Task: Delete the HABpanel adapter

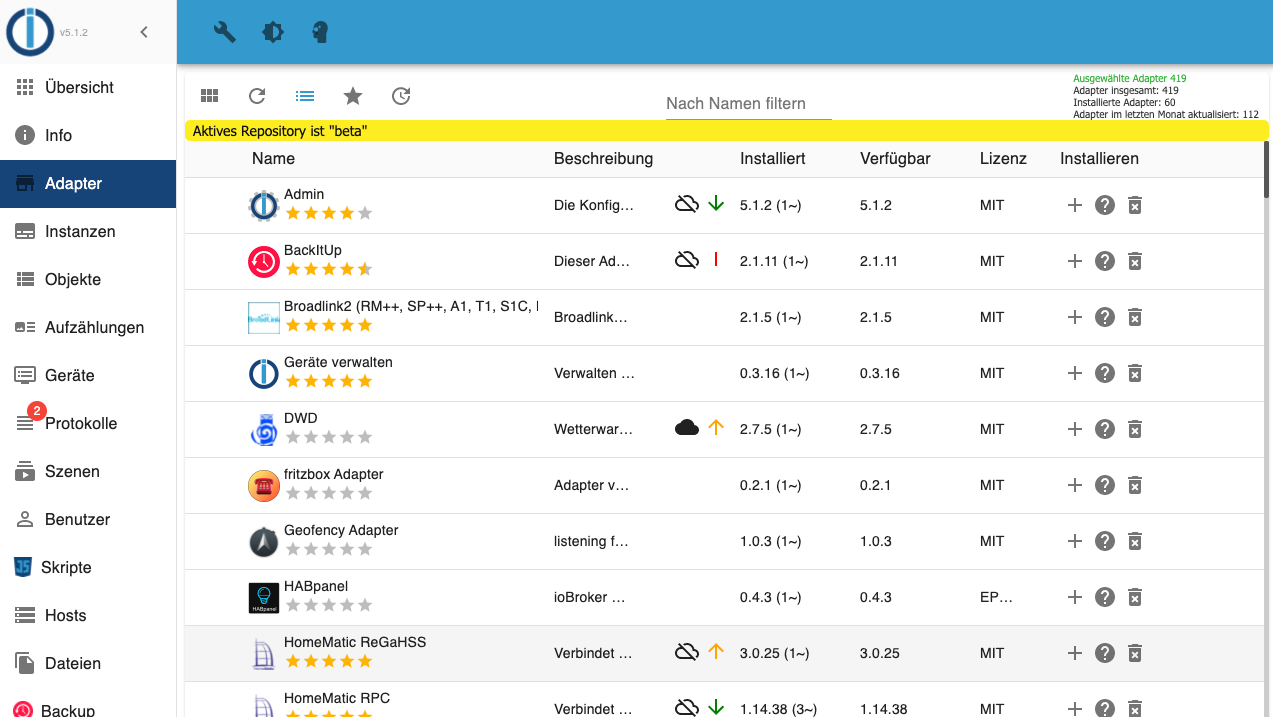Action: 1135,597
